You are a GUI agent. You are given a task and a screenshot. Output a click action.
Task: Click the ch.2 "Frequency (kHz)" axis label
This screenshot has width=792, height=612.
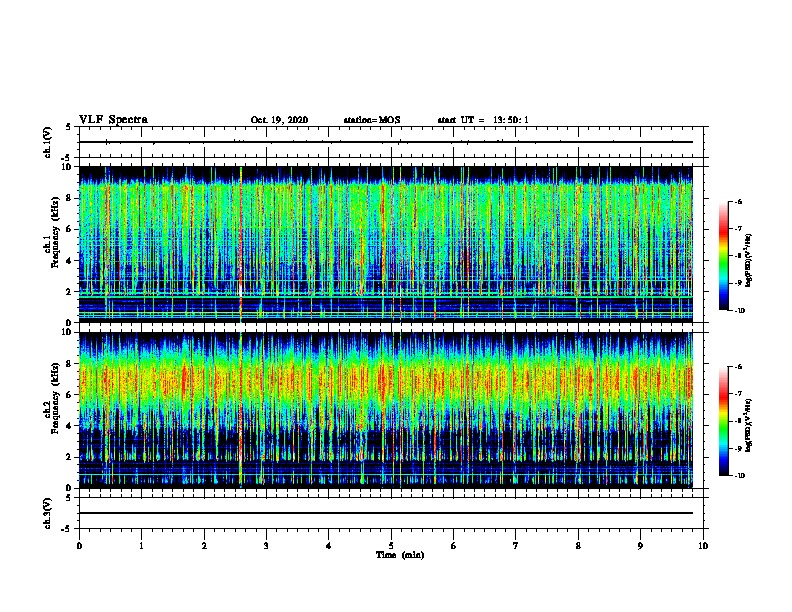point(55,398)
